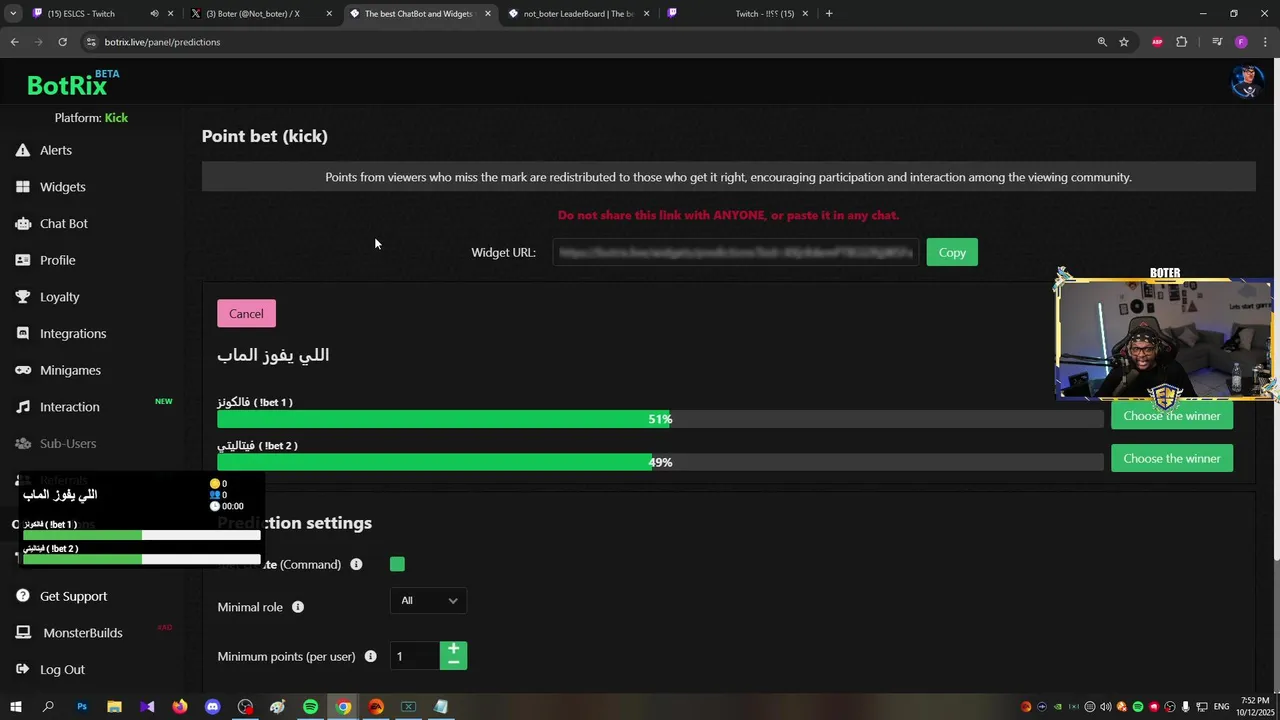This screenshot has width=1280, height=720.
Task: Open the Windows Start menu
Action: (15, 707)
